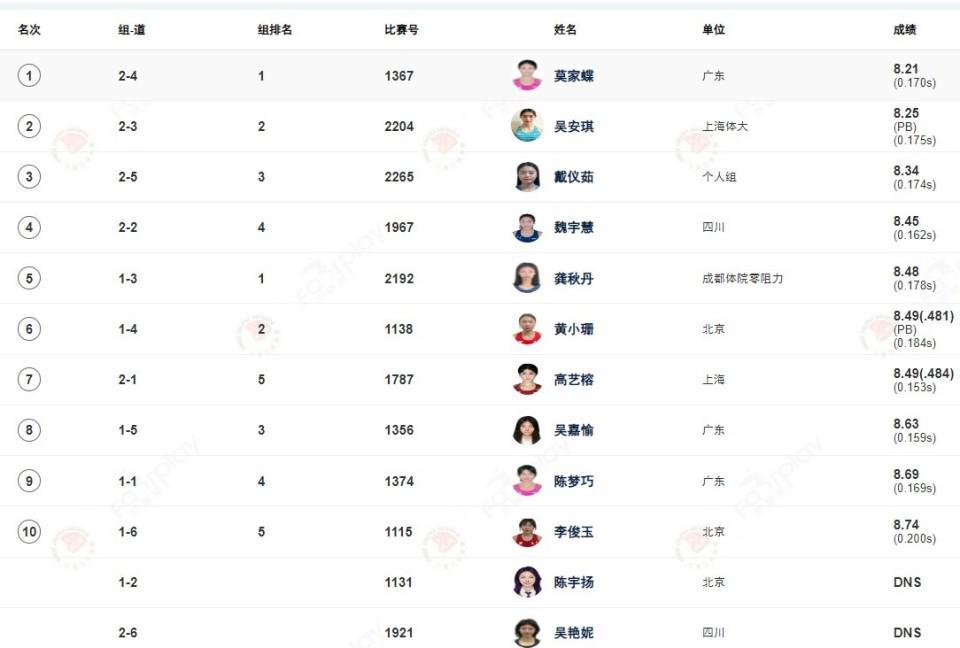
Task: Click bib number 2204
Action: click(399, 126)
